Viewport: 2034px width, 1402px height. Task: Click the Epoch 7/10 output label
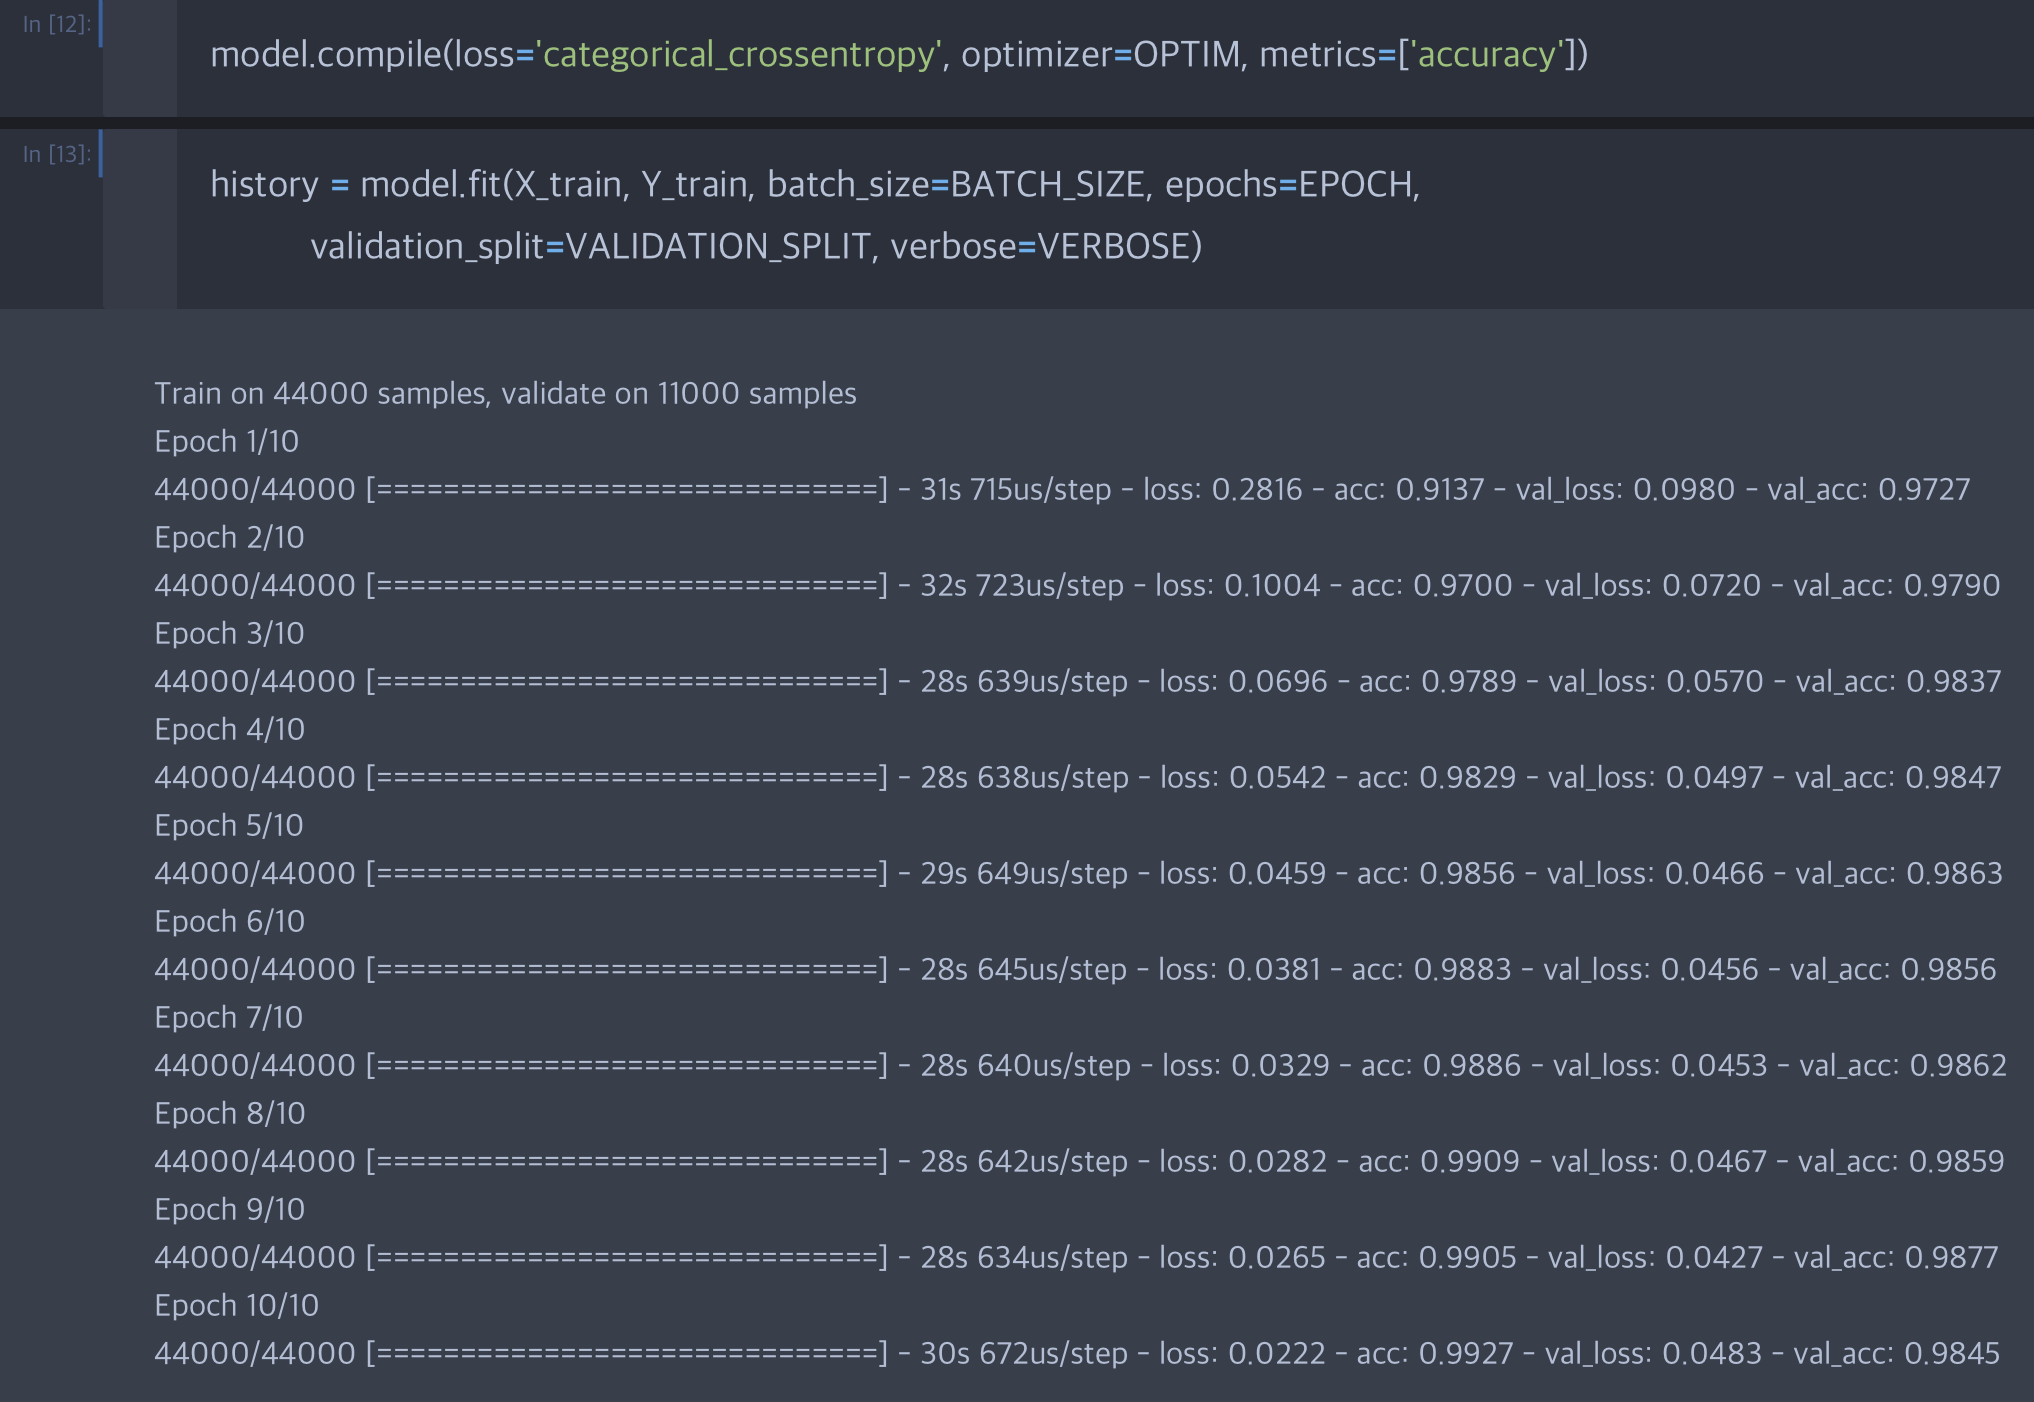click(228, 1018)
